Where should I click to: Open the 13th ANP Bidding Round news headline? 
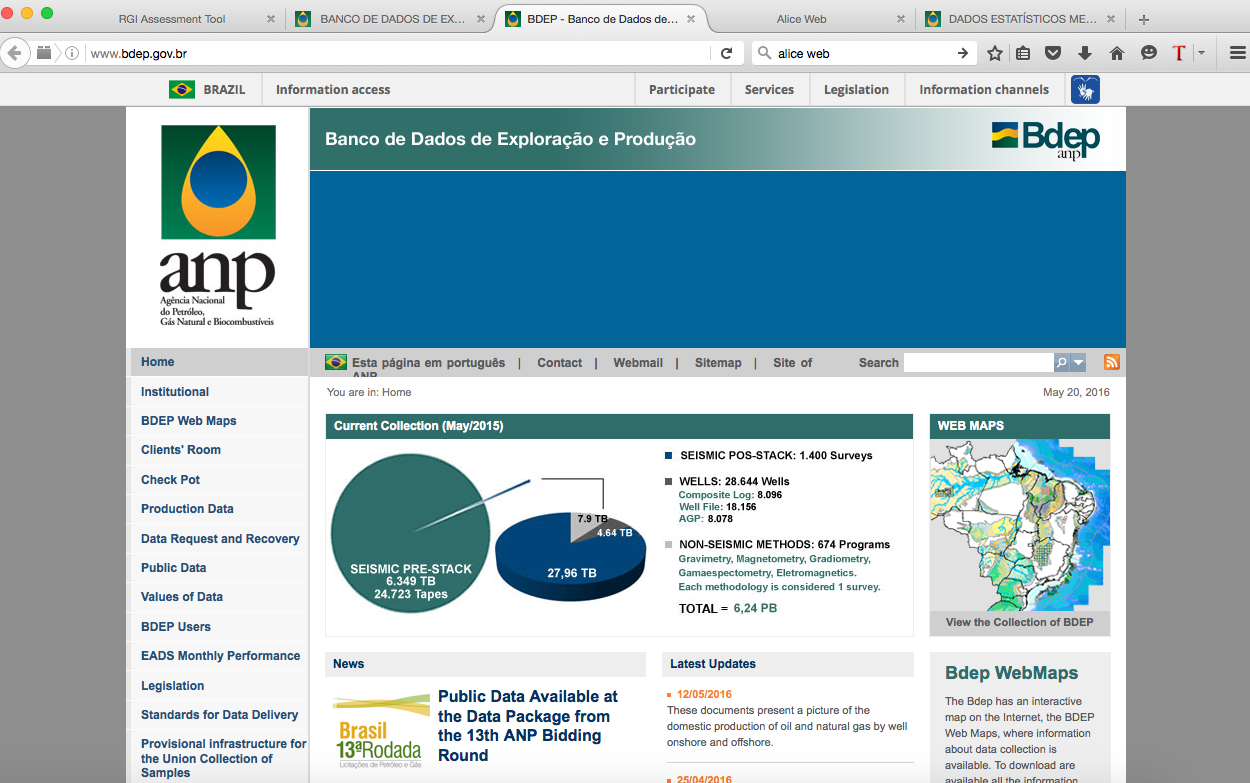click(528, 726)
